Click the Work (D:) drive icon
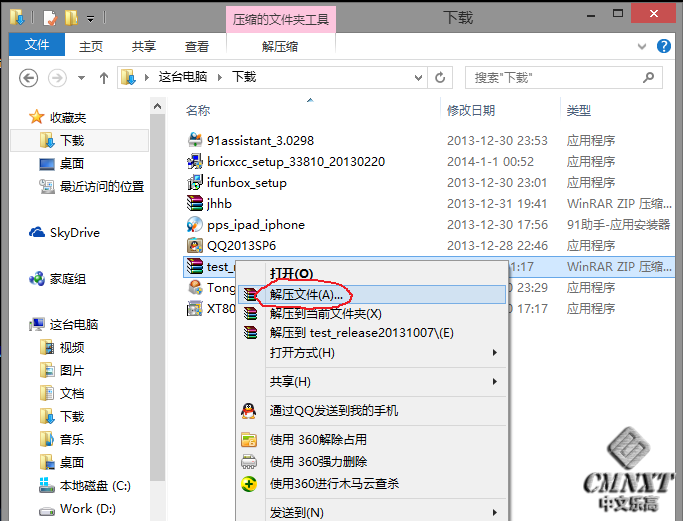Image resolution: width=683 pixels, height=521 pixels. tap(47, 510)
